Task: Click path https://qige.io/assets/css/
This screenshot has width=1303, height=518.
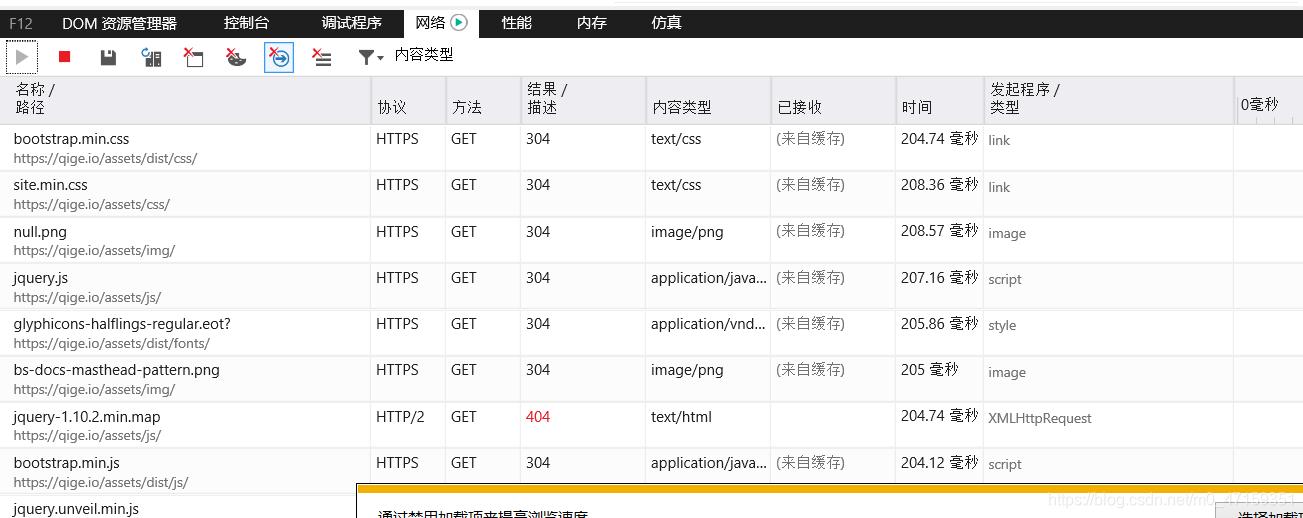Action: coord(91,204)
